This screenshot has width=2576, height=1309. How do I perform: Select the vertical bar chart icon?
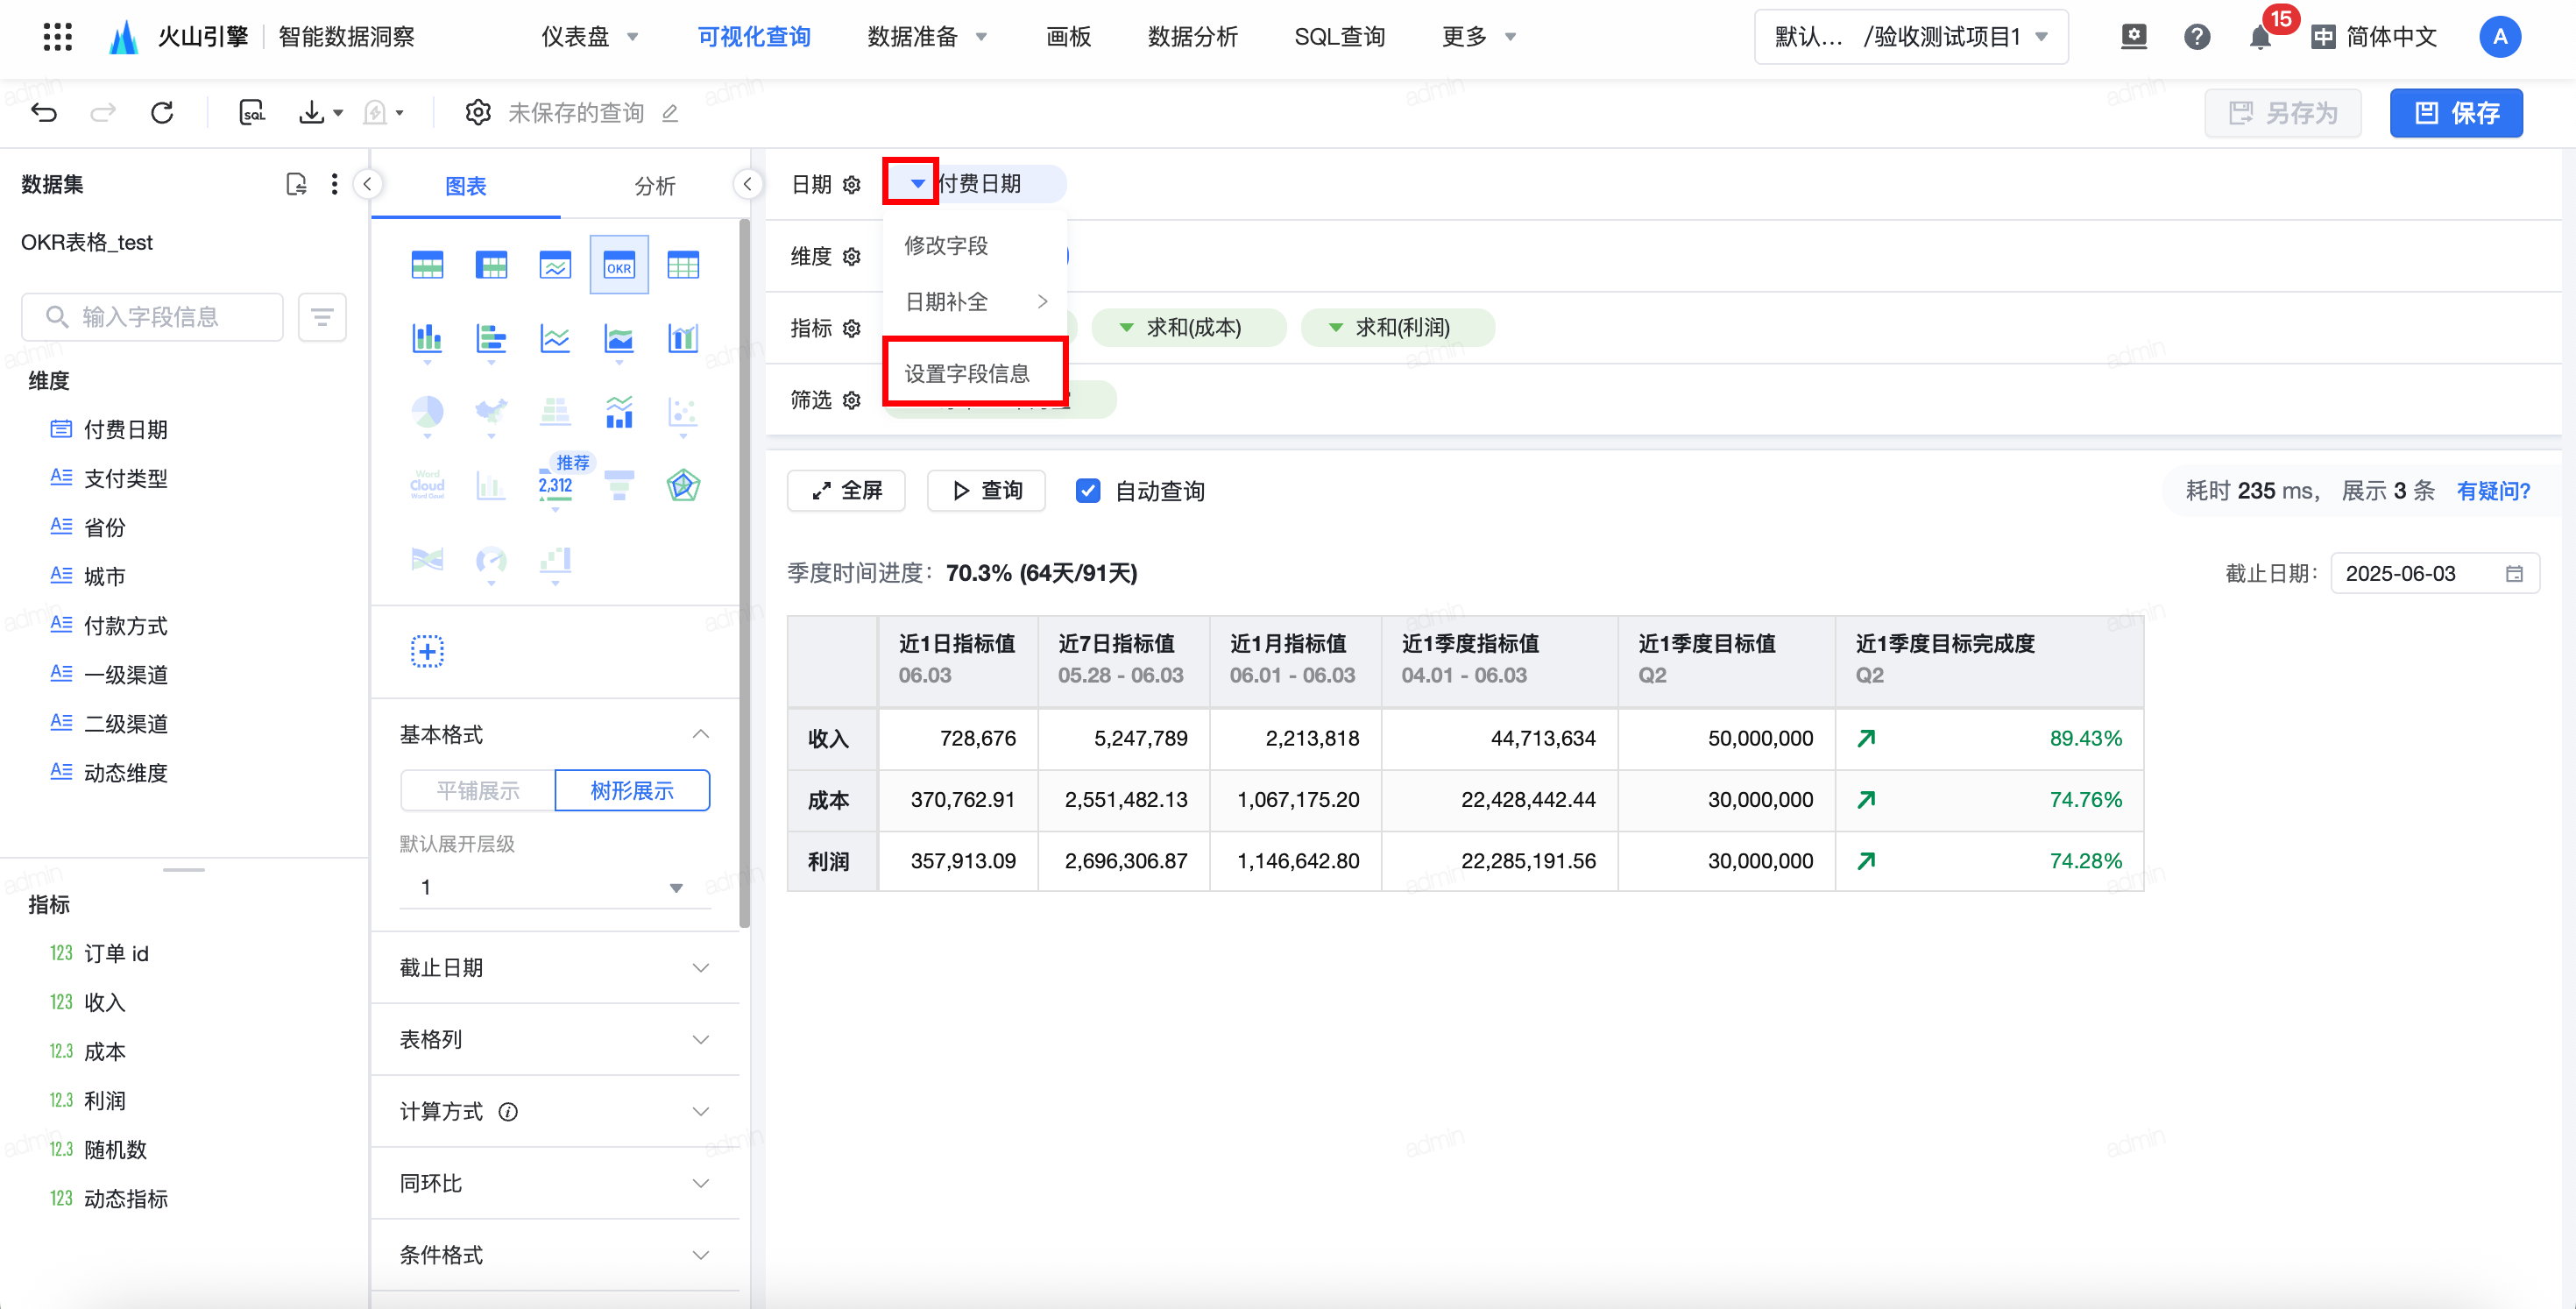(427, 338)
